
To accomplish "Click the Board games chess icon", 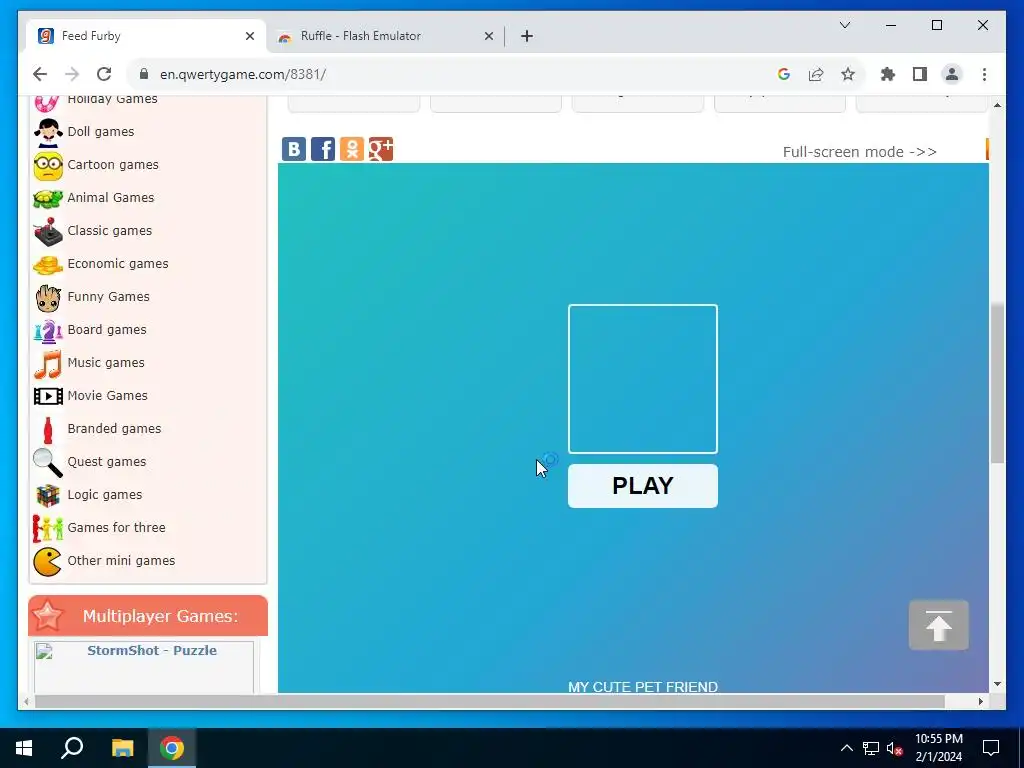I will coord(48,330).
